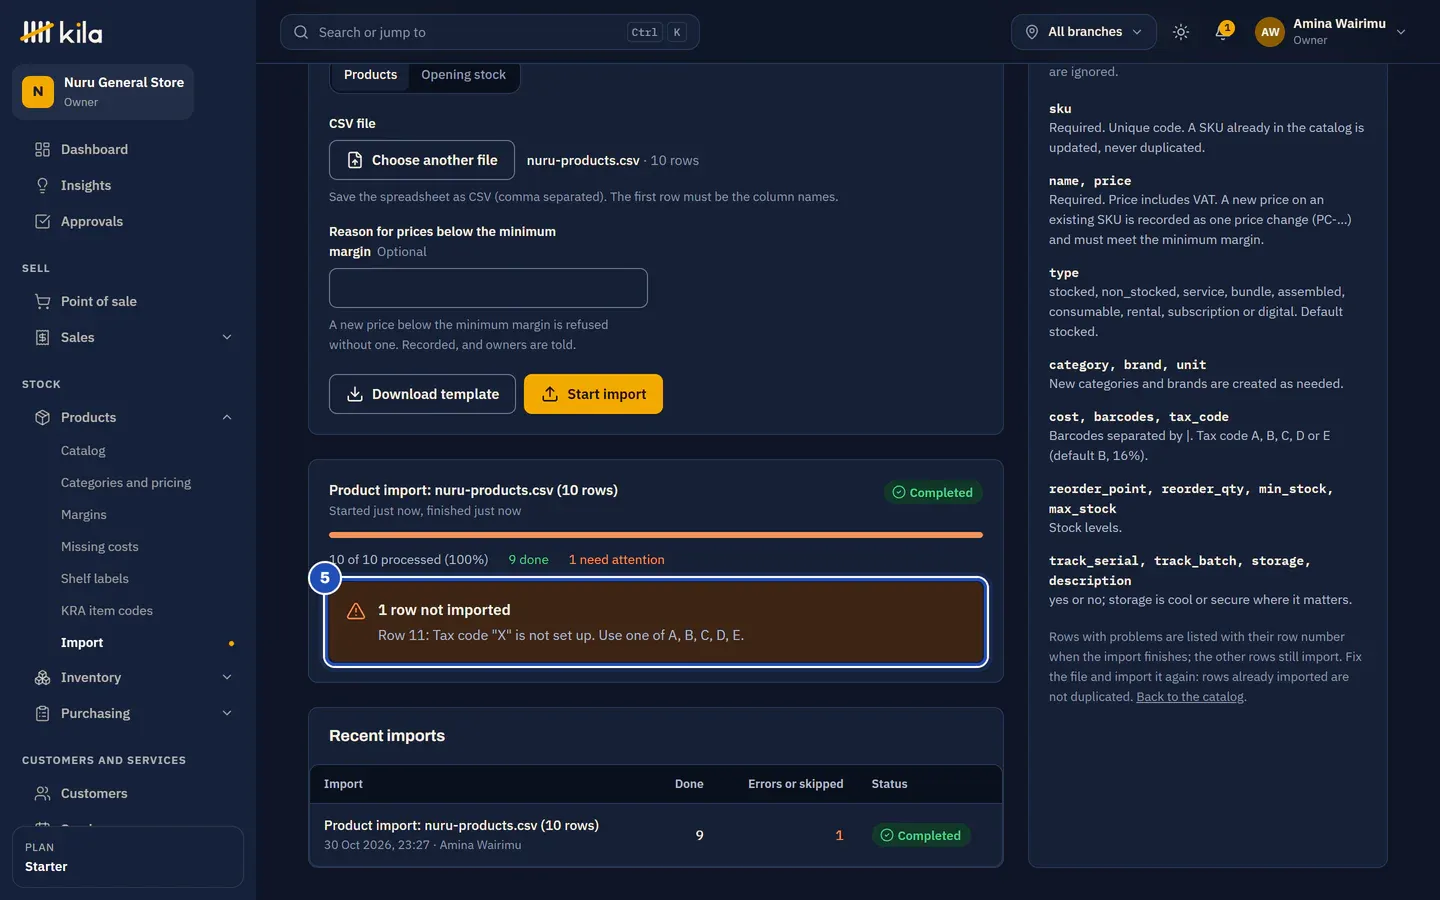1440x900 pixels.
Task: Open Missing costs page
Action: pos(100,547)
